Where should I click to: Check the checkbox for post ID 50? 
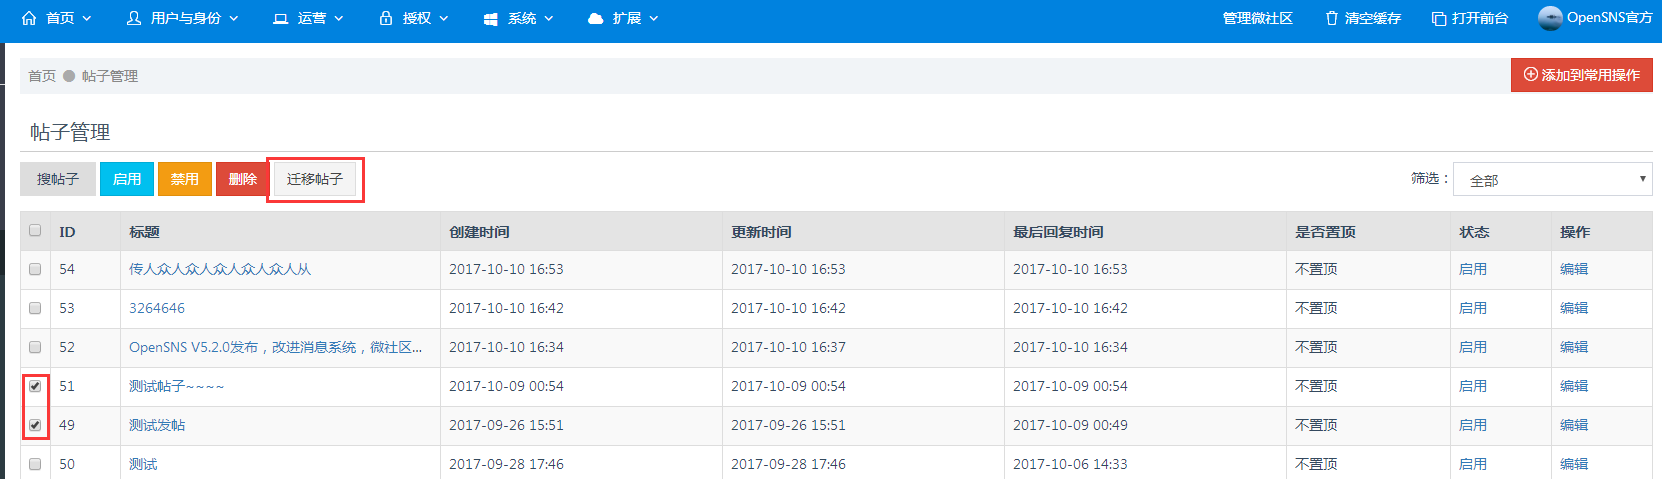(35, 464)
